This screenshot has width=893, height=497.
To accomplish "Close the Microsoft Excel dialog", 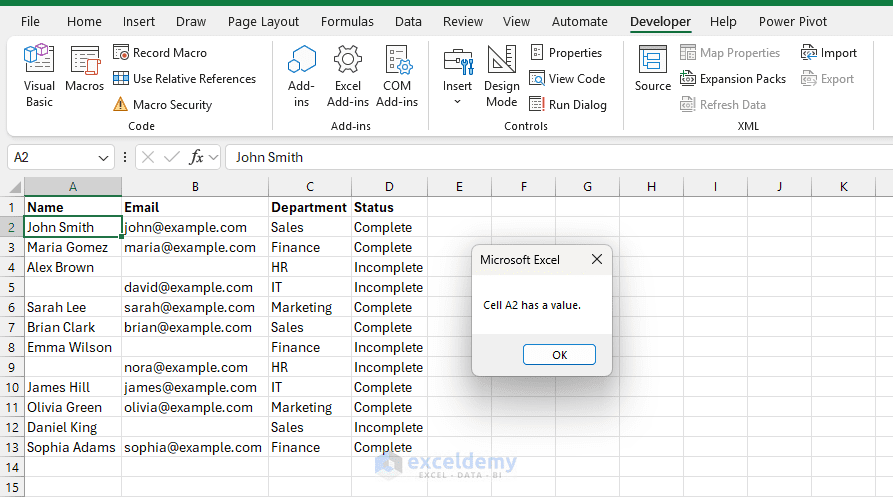I will (597, 260).
